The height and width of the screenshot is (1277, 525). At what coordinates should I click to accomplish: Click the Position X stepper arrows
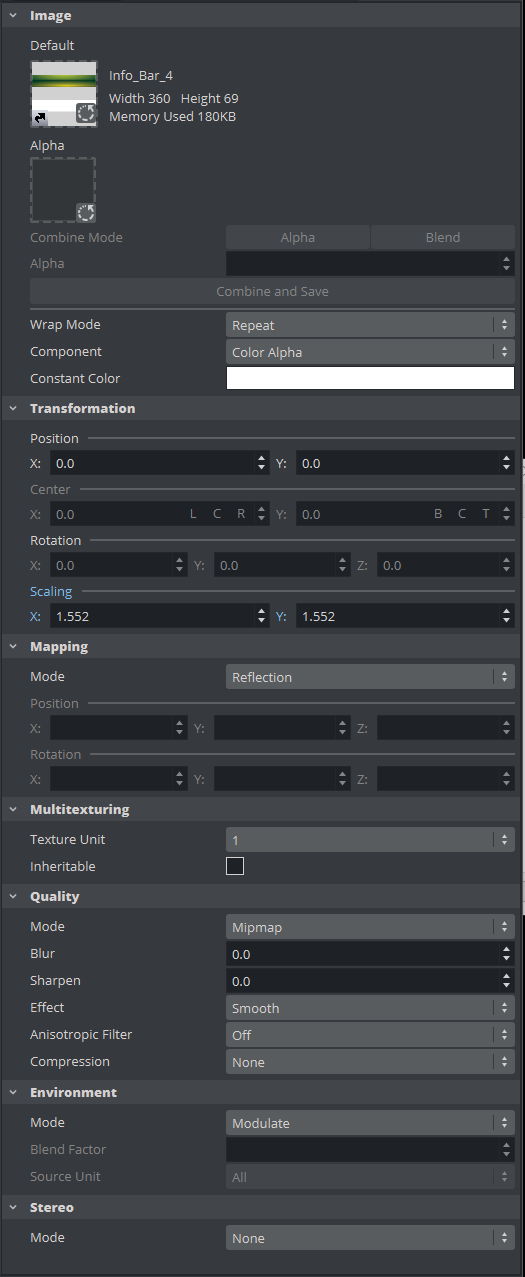click(x=262, y=463)
